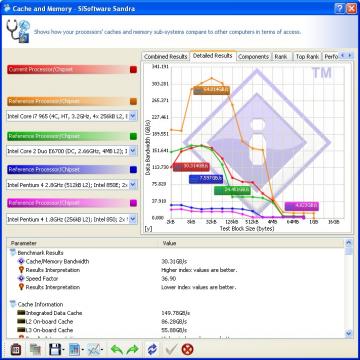Click the floppy disk save icon

point(55,349)
